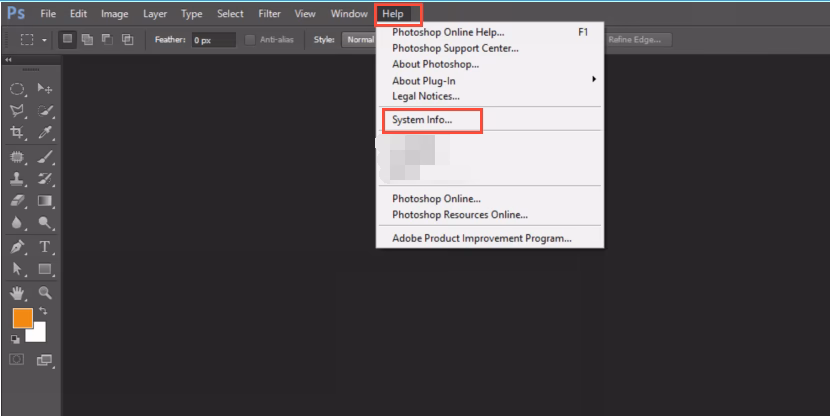Swap foreground and background colors
Viewport: 830px width, 416px height.
43,311
